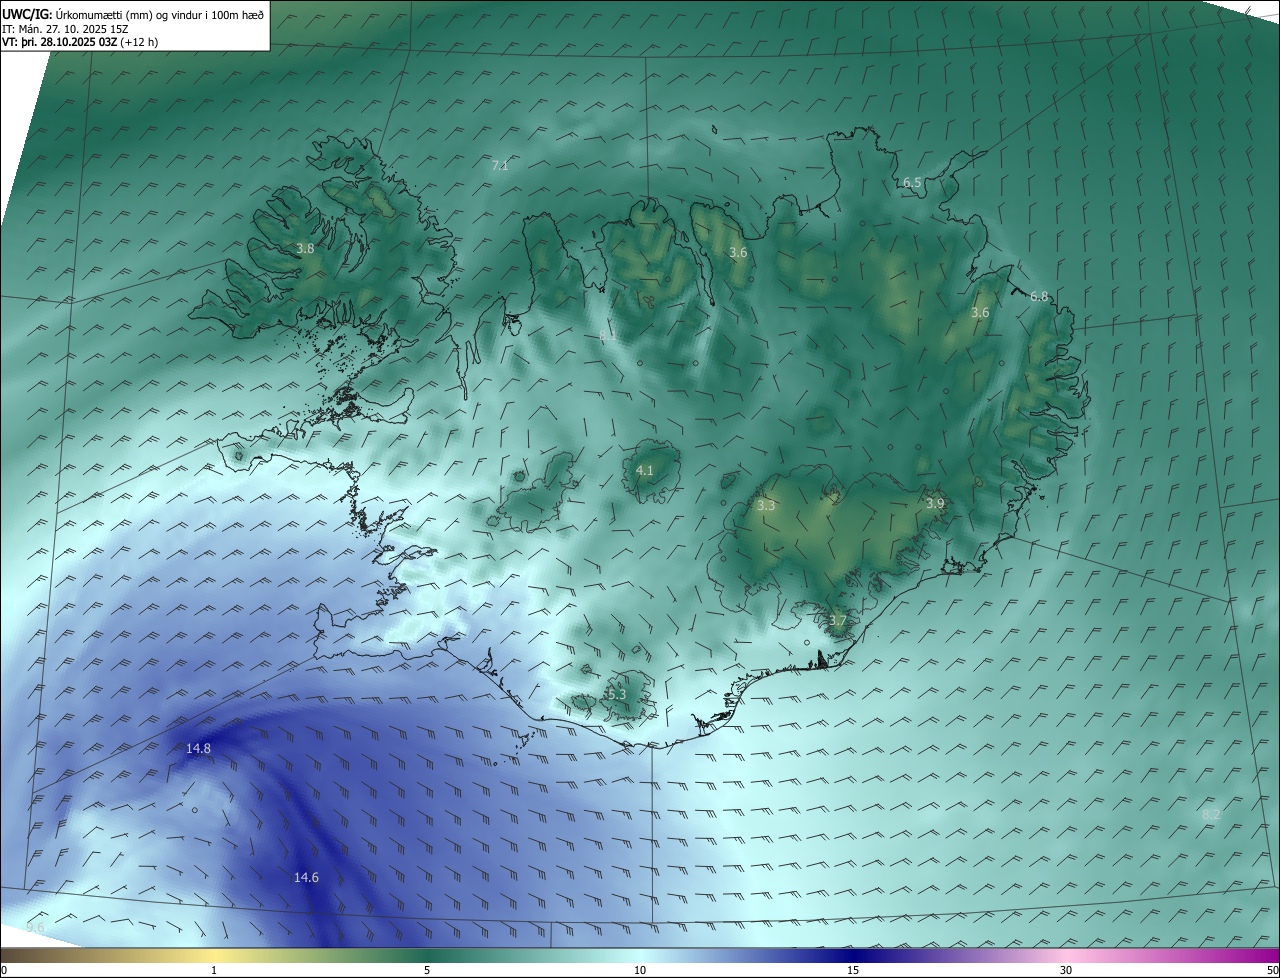
Task: Click the 4.1 label on the central glacier
Action: (645, 470)
